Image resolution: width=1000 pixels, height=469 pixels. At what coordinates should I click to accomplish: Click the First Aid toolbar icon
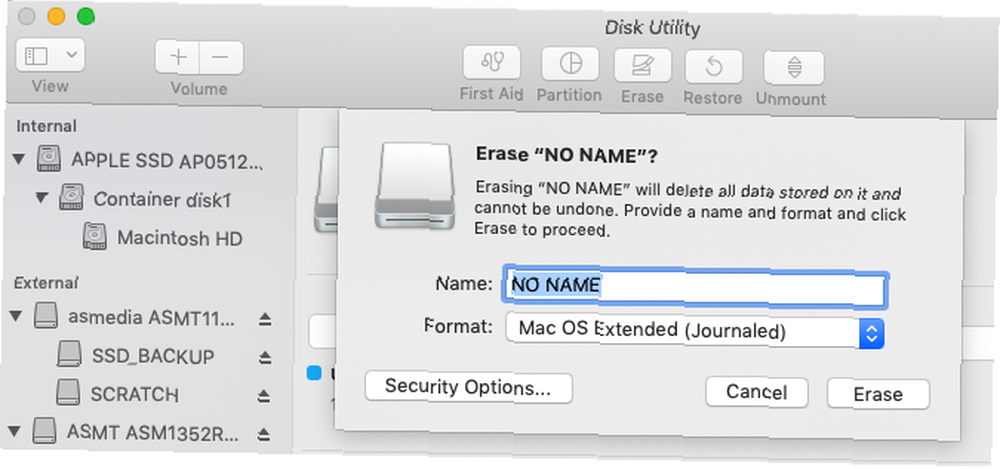491,63
